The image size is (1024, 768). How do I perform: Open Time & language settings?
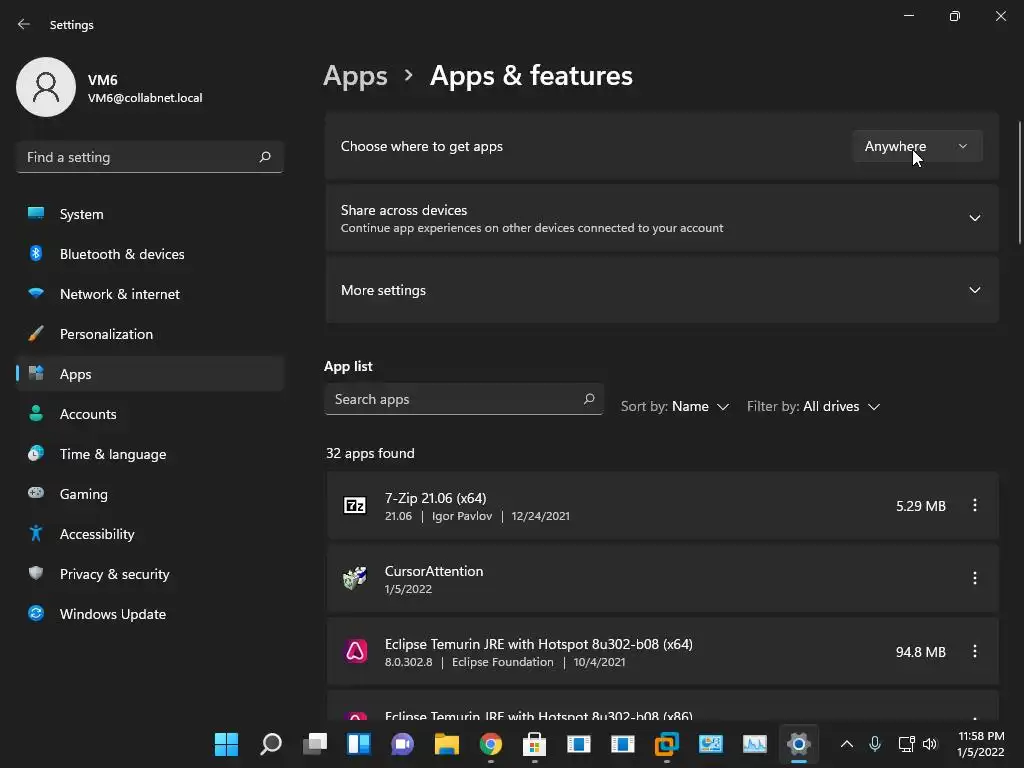150,454
